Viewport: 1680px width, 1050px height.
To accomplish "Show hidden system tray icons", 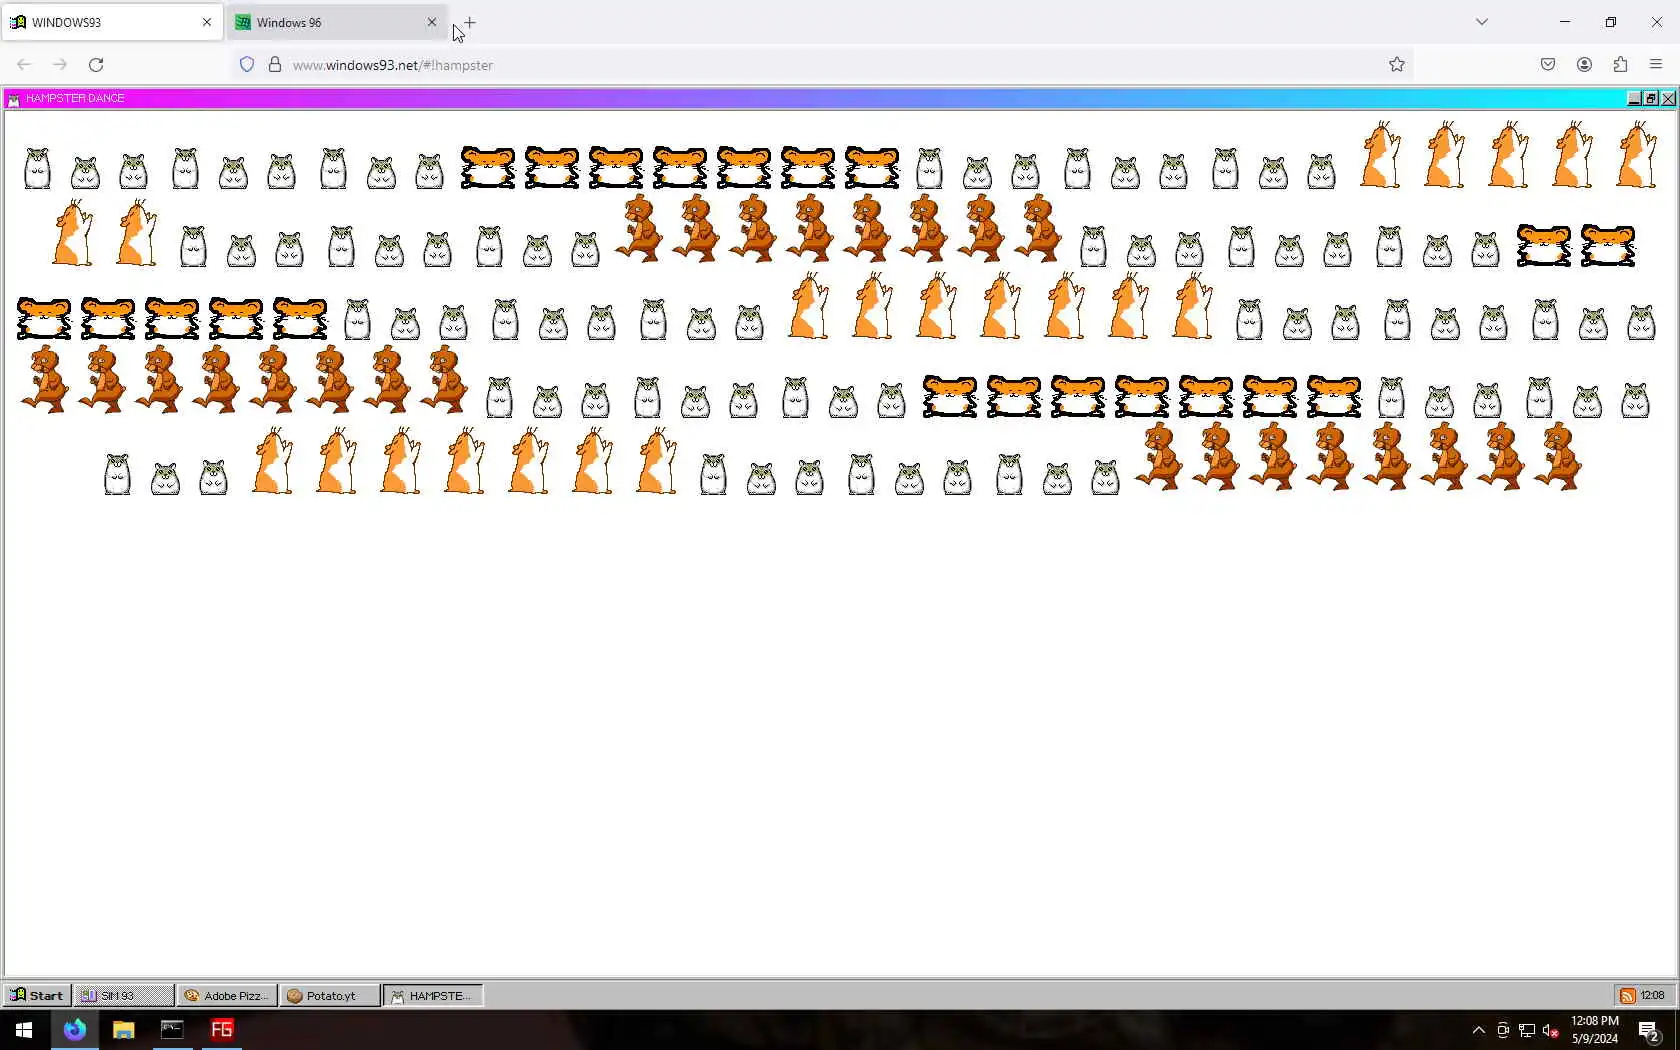I will click(1479, 1030).
